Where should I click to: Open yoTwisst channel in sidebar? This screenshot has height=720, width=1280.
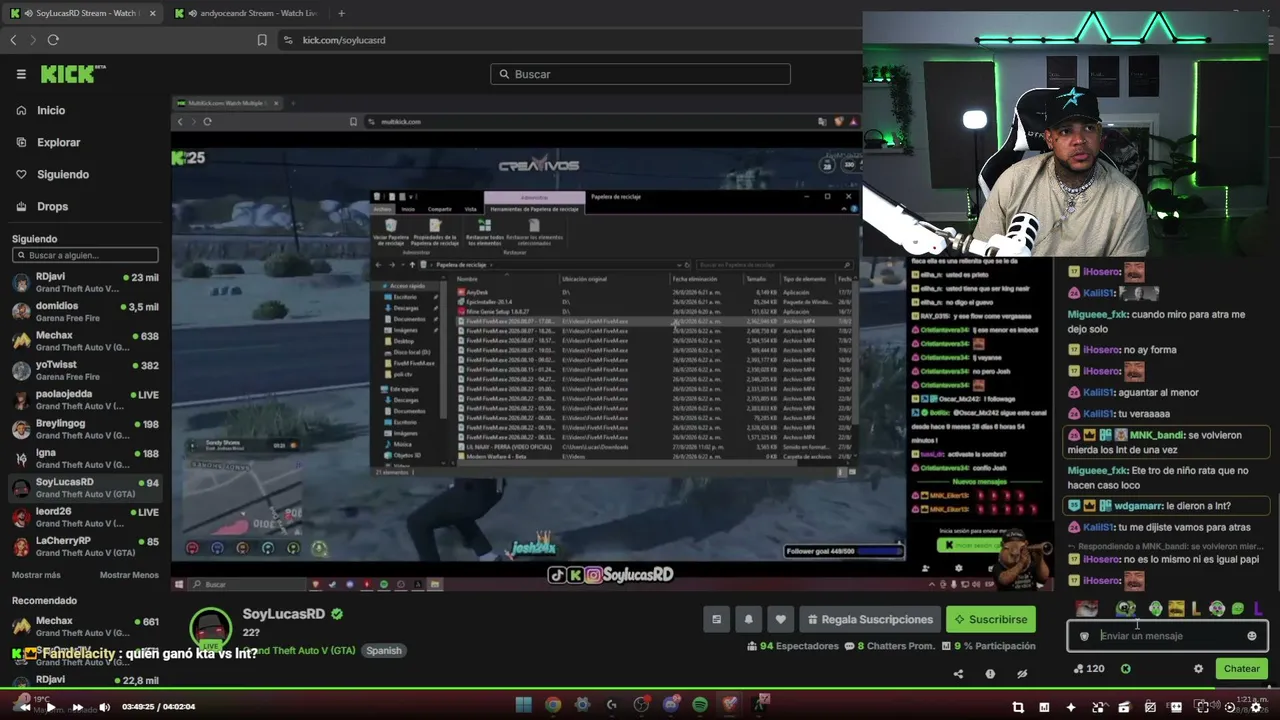(85, 371)
